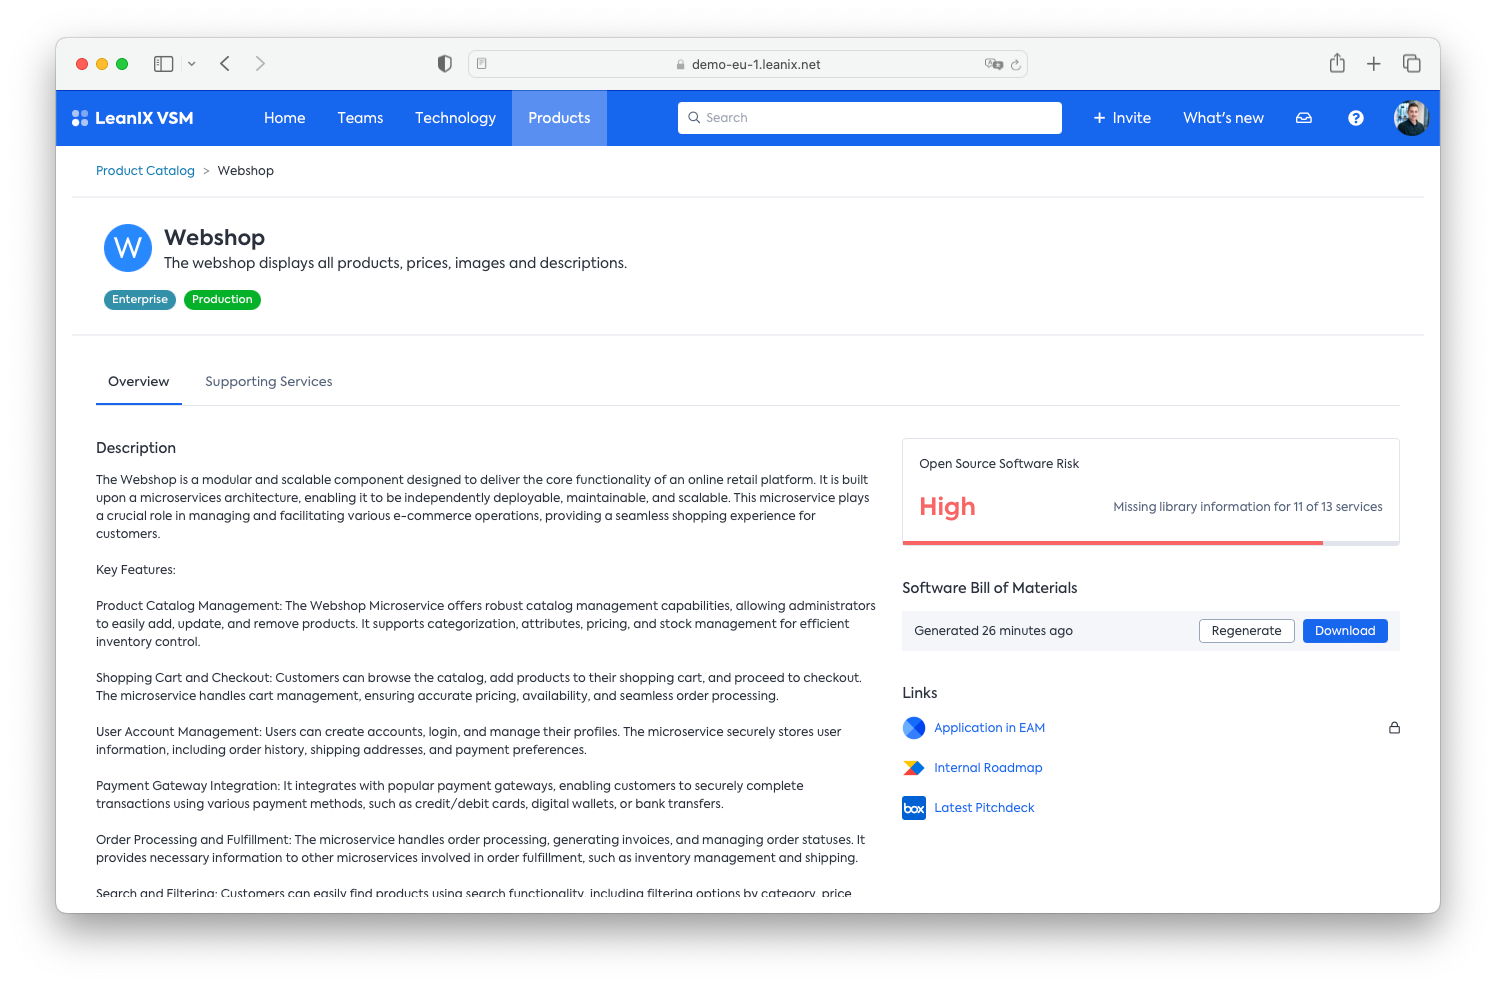
Task: Open the Internal Roadmap link
Action: (x=988, y=768)
